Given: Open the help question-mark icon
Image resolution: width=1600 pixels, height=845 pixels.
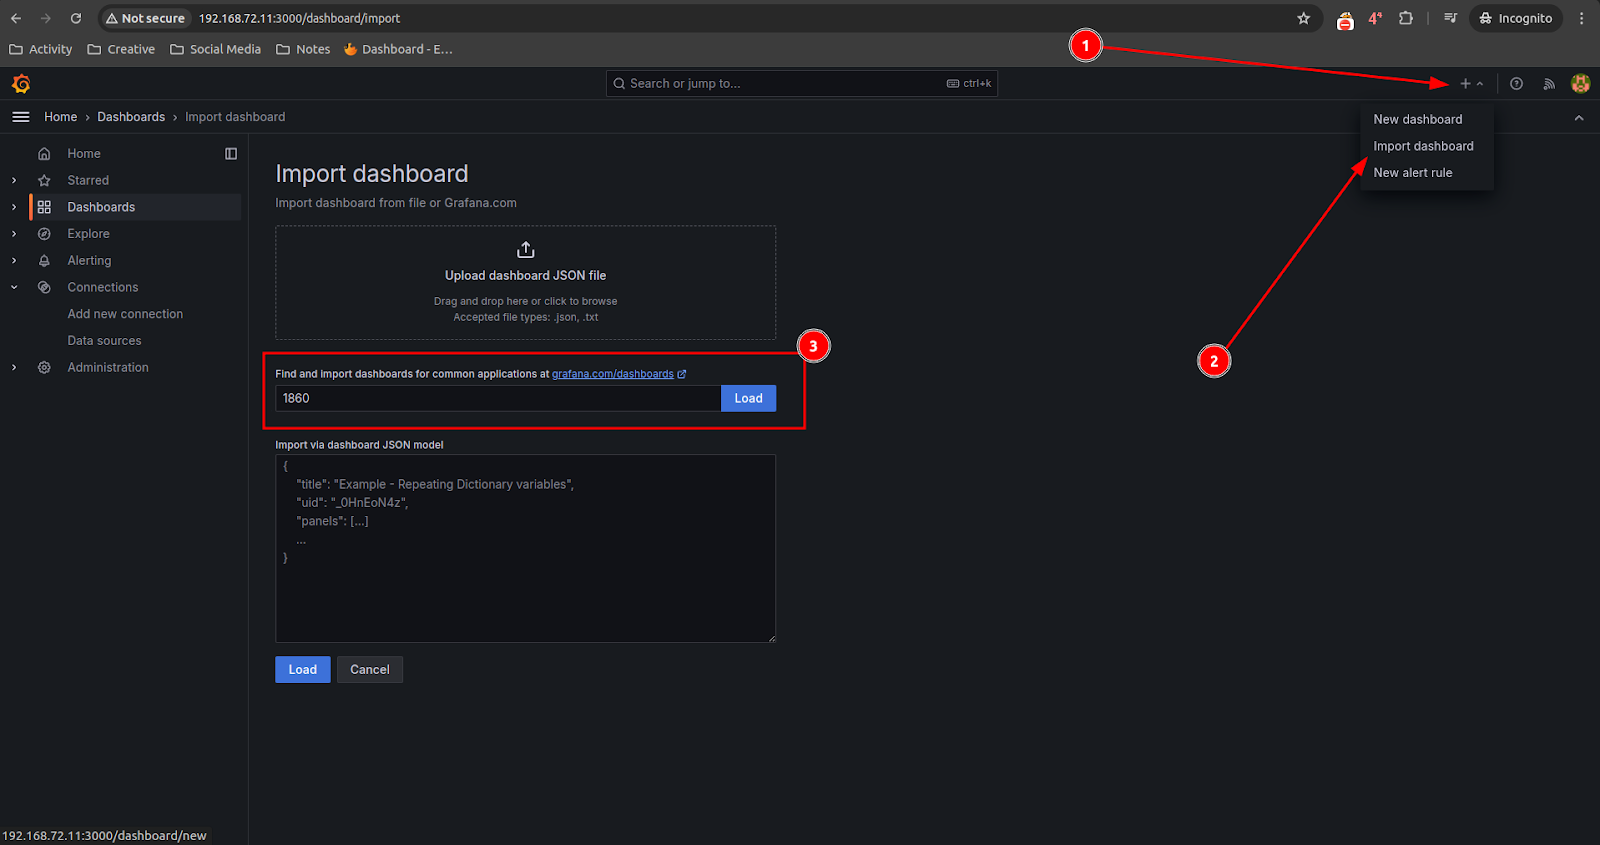Looking at the screenshot, I should 1516,84.
